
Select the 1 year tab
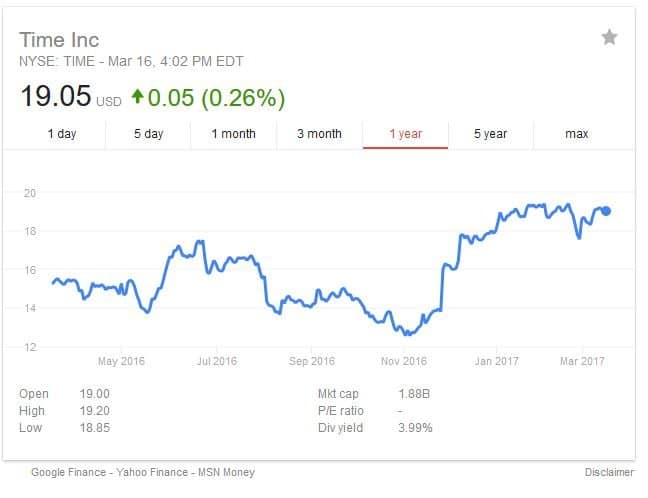point(405,134)
